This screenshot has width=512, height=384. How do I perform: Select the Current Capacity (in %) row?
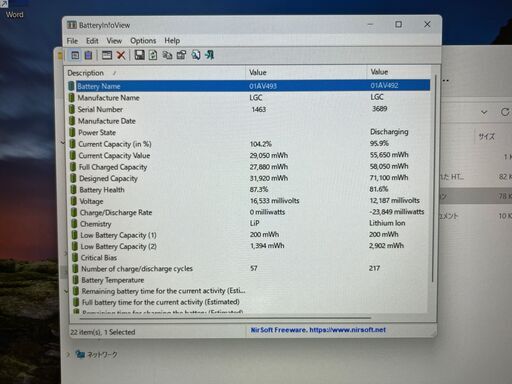tap(249, 144)
